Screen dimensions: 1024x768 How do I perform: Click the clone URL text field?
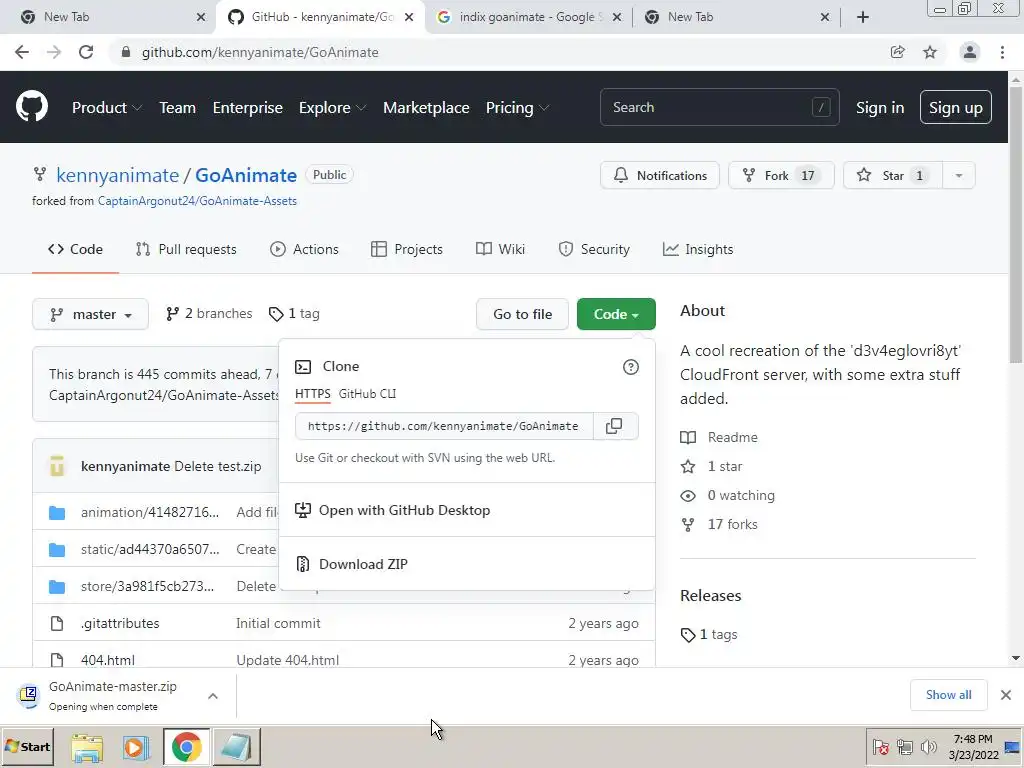[443, 426]
